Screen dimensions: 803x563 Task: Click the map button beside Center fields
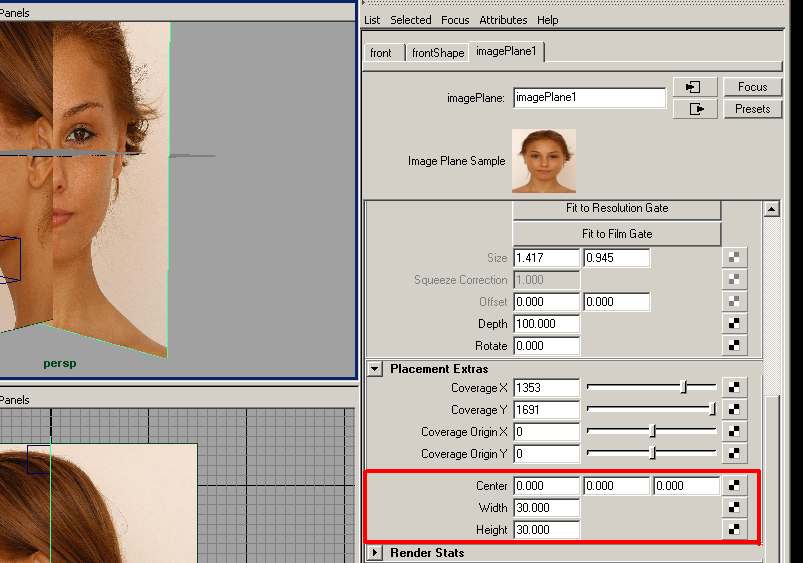coord(734,486)
